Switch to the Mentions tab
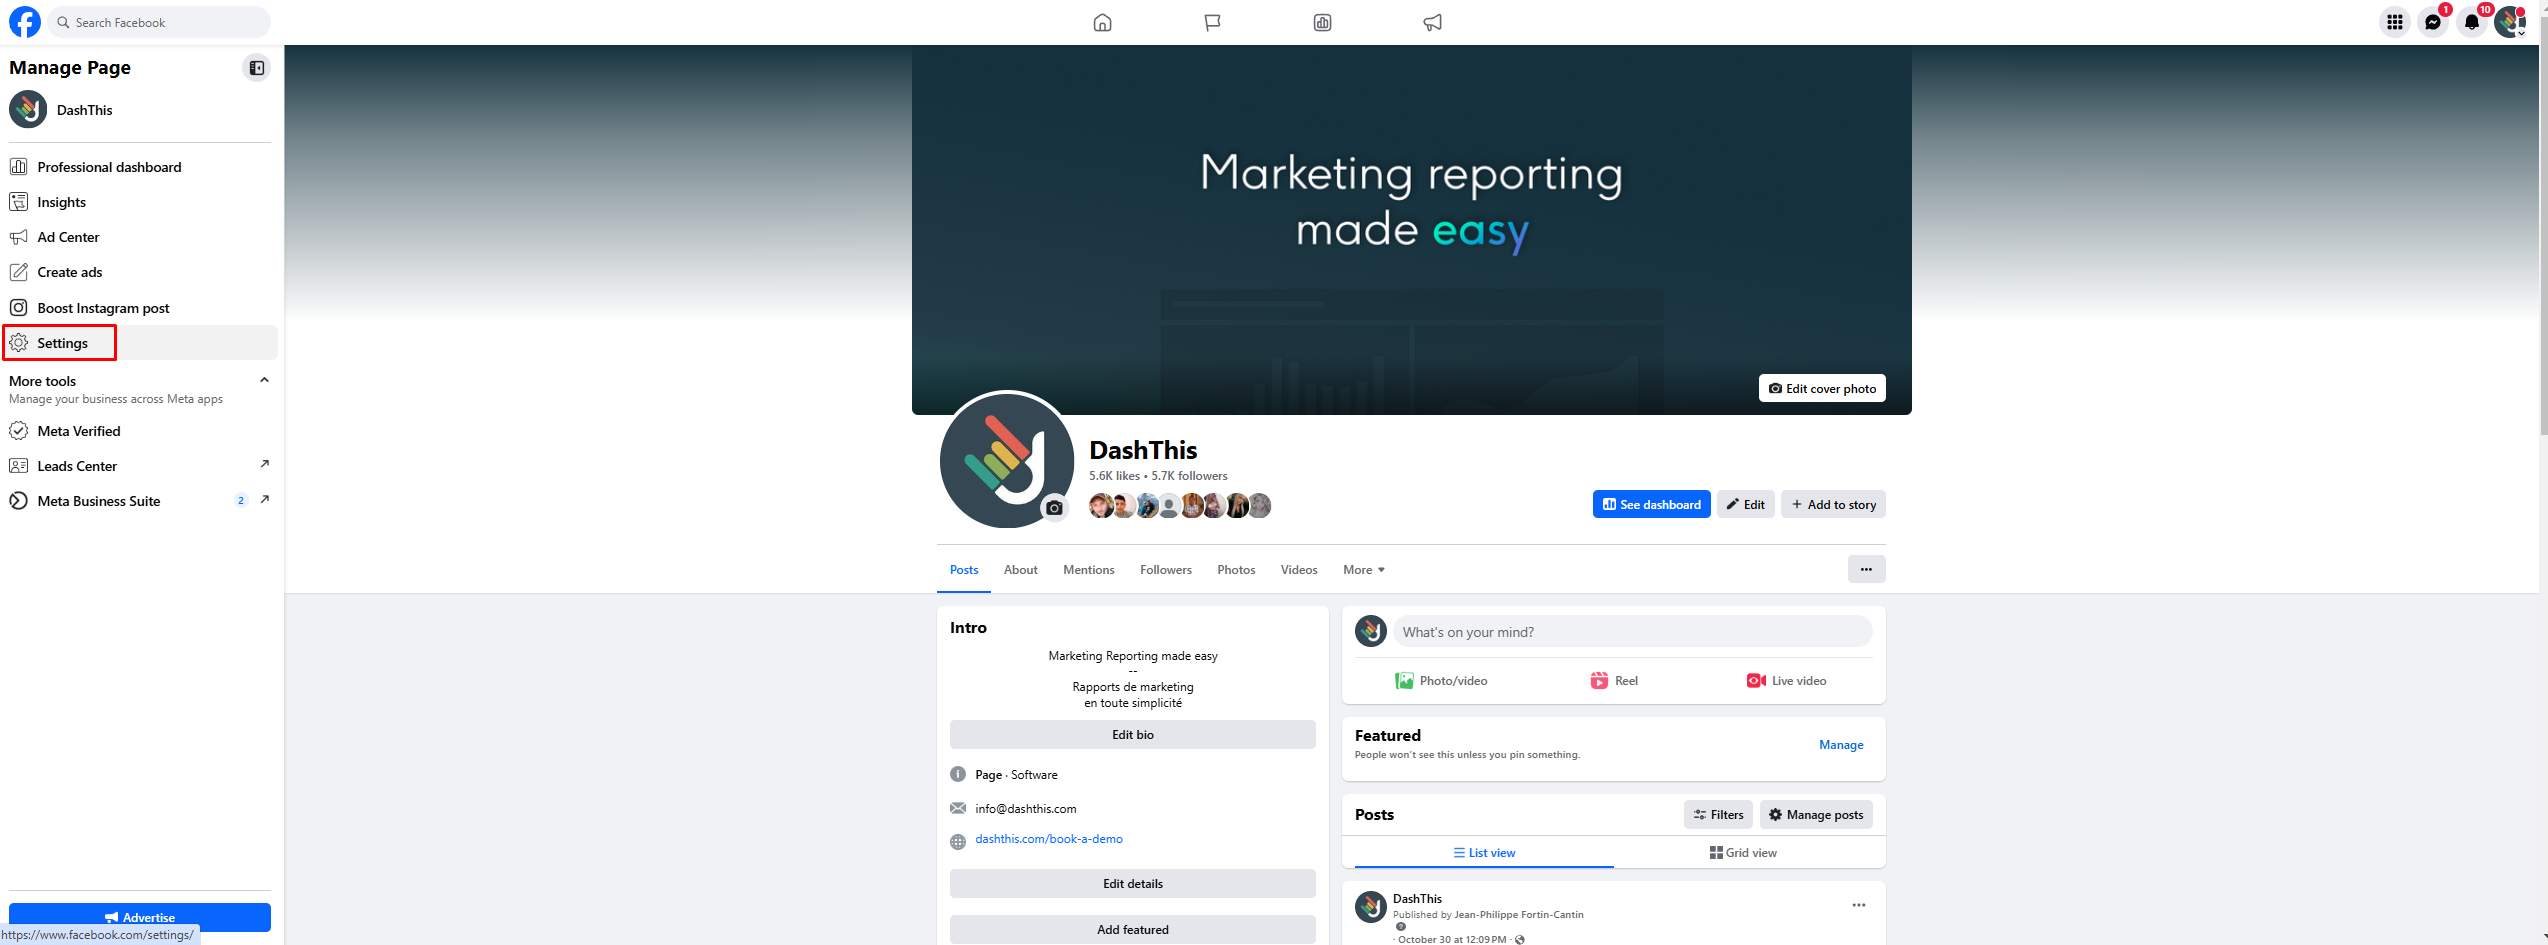Viewport: 2548px width, 945px height. click(1088, 570)
